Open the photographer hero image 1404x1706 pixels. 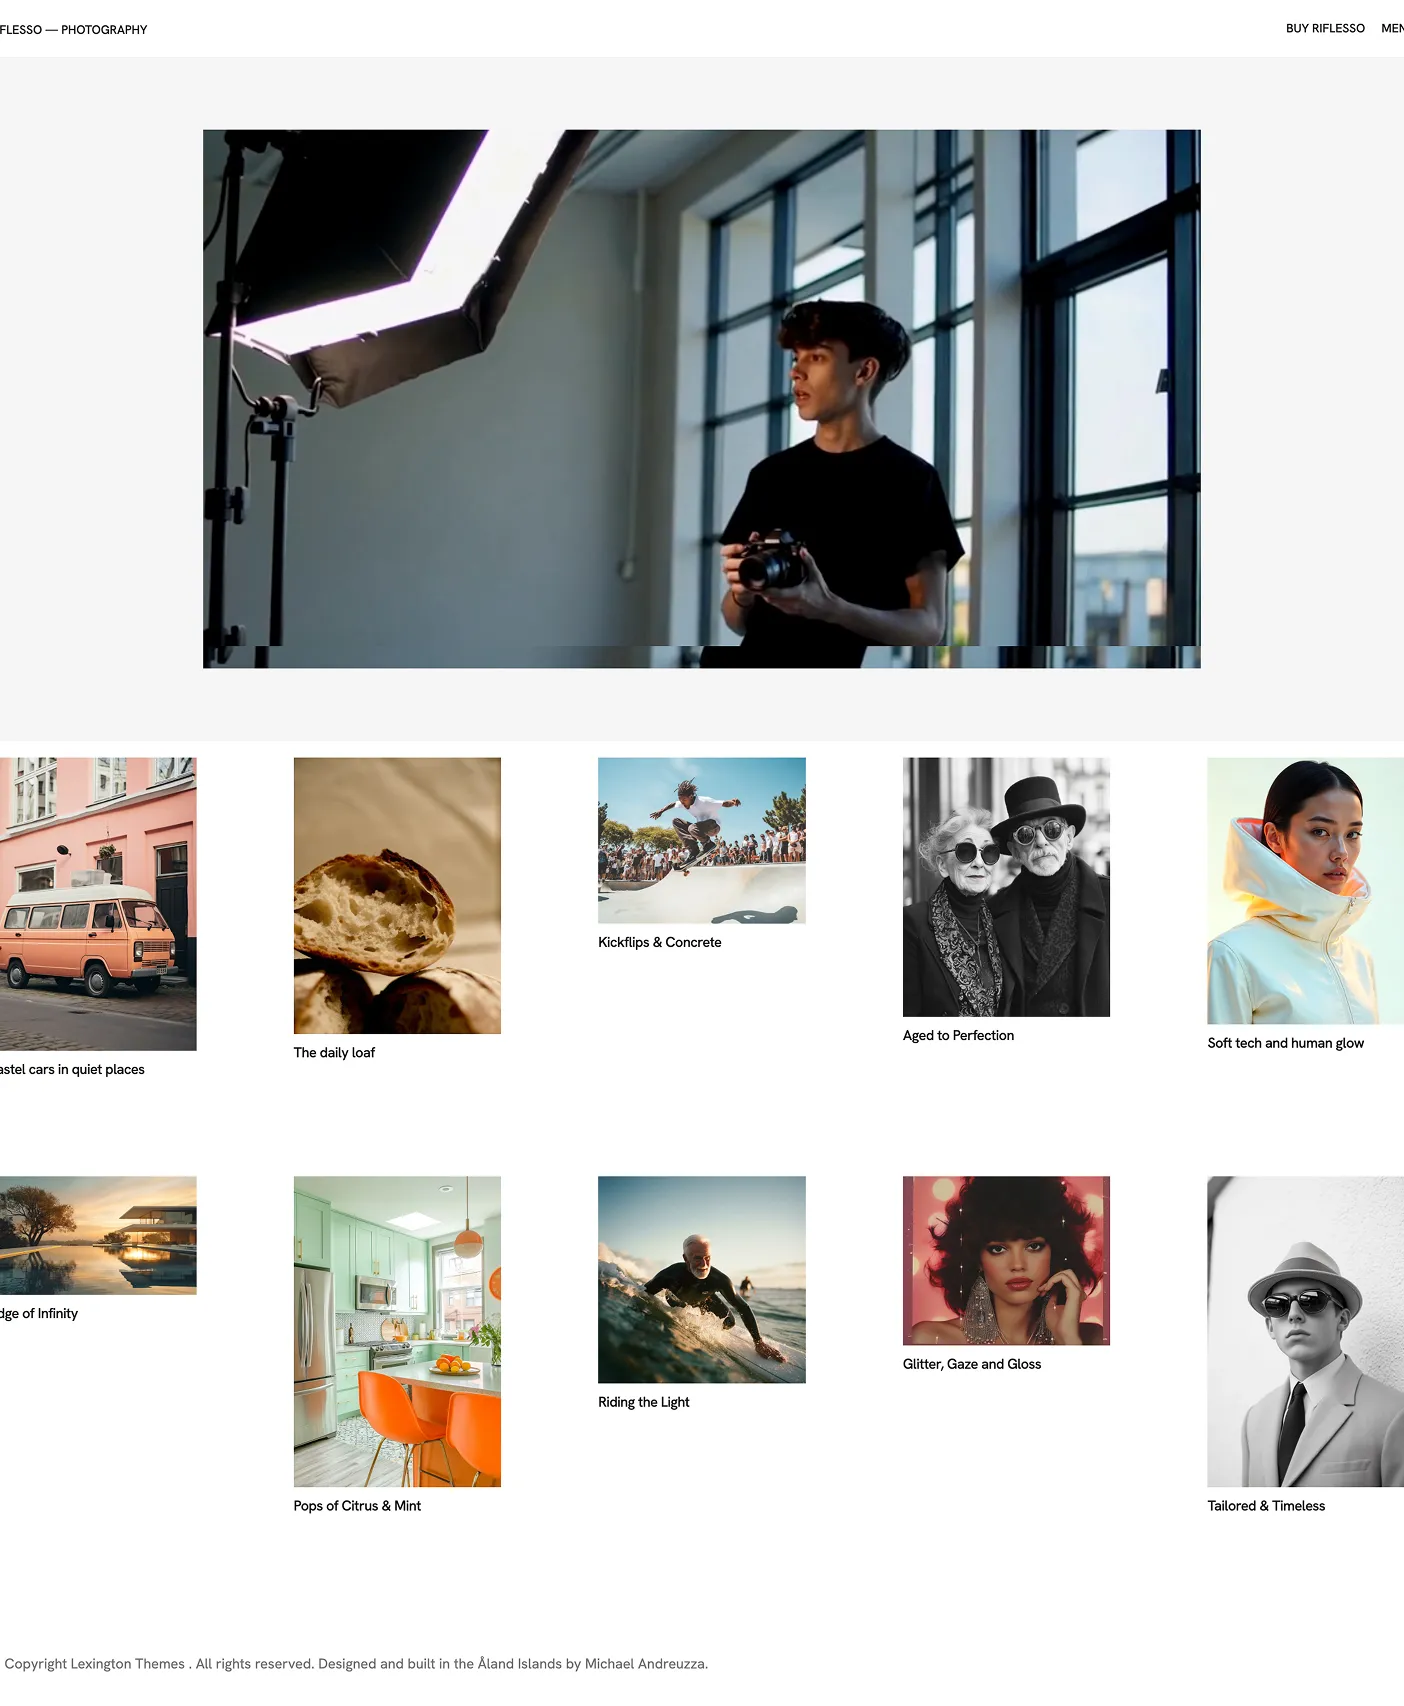point(701,399)
